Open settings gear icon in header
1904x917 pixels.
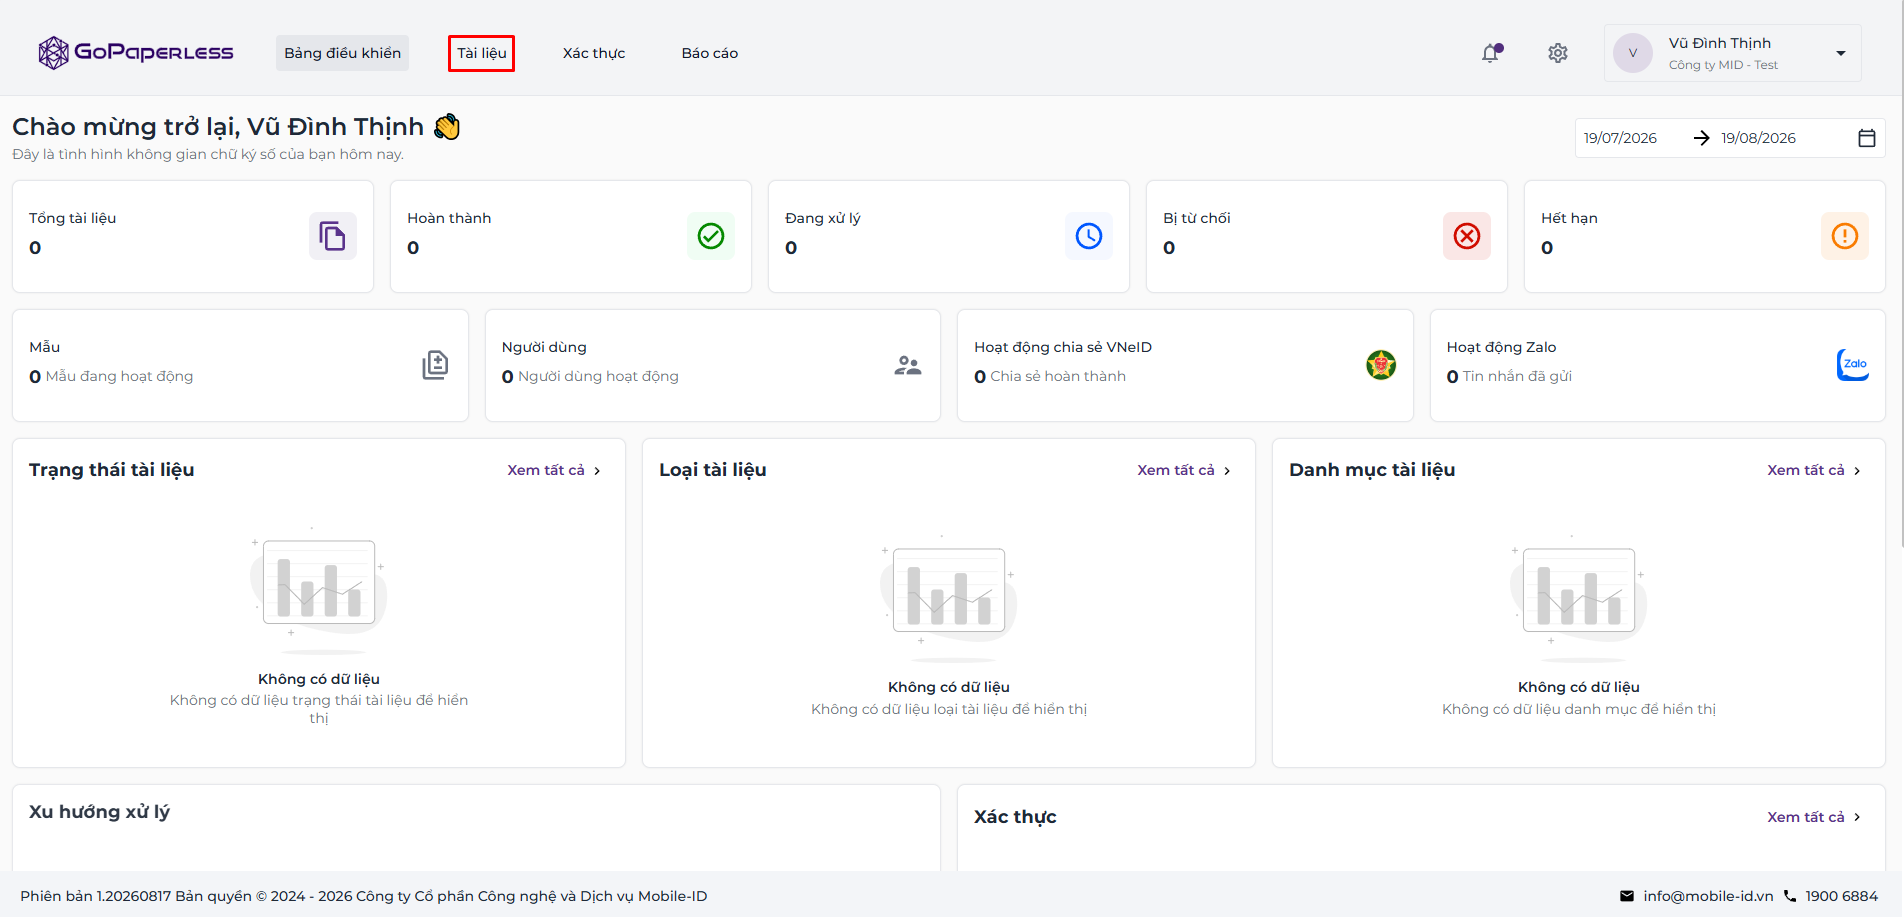pos(1558,53)
